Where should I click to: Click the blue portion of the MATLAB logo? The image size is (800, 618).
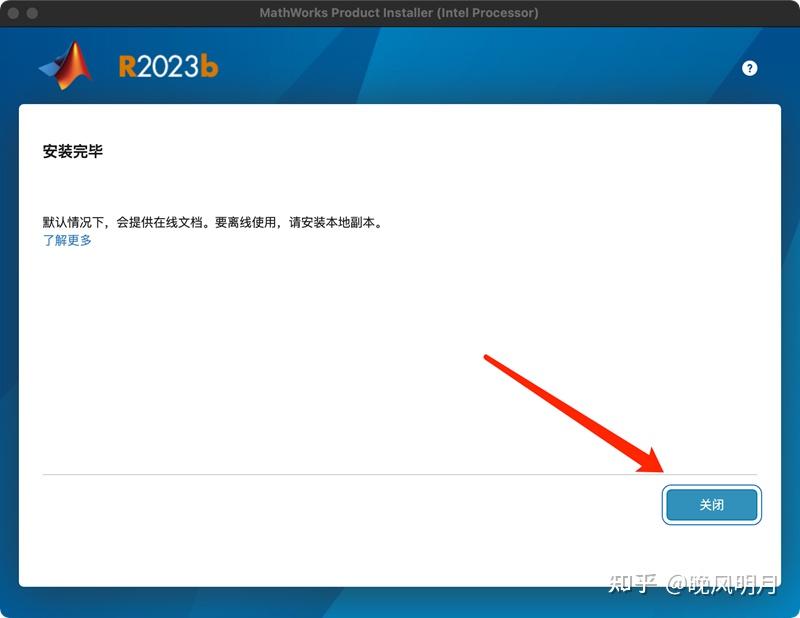pos(48,72)
